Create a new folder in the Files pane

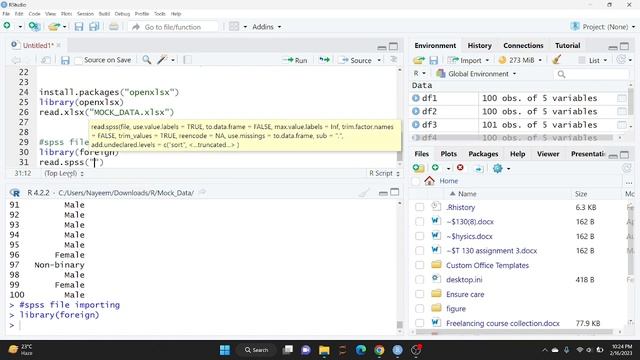(418, 168)
